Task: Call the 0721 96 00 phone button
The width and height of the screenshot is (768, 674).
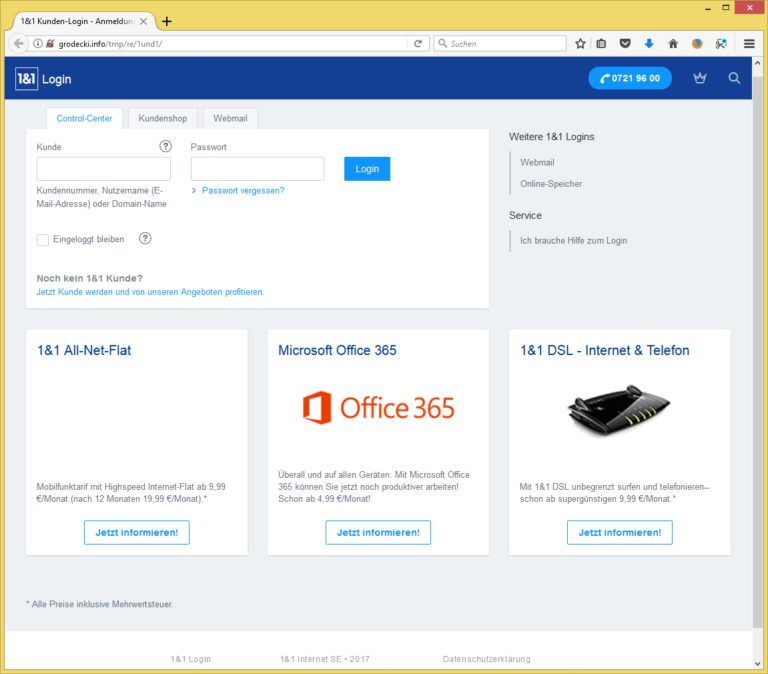Action: point(630,78)
